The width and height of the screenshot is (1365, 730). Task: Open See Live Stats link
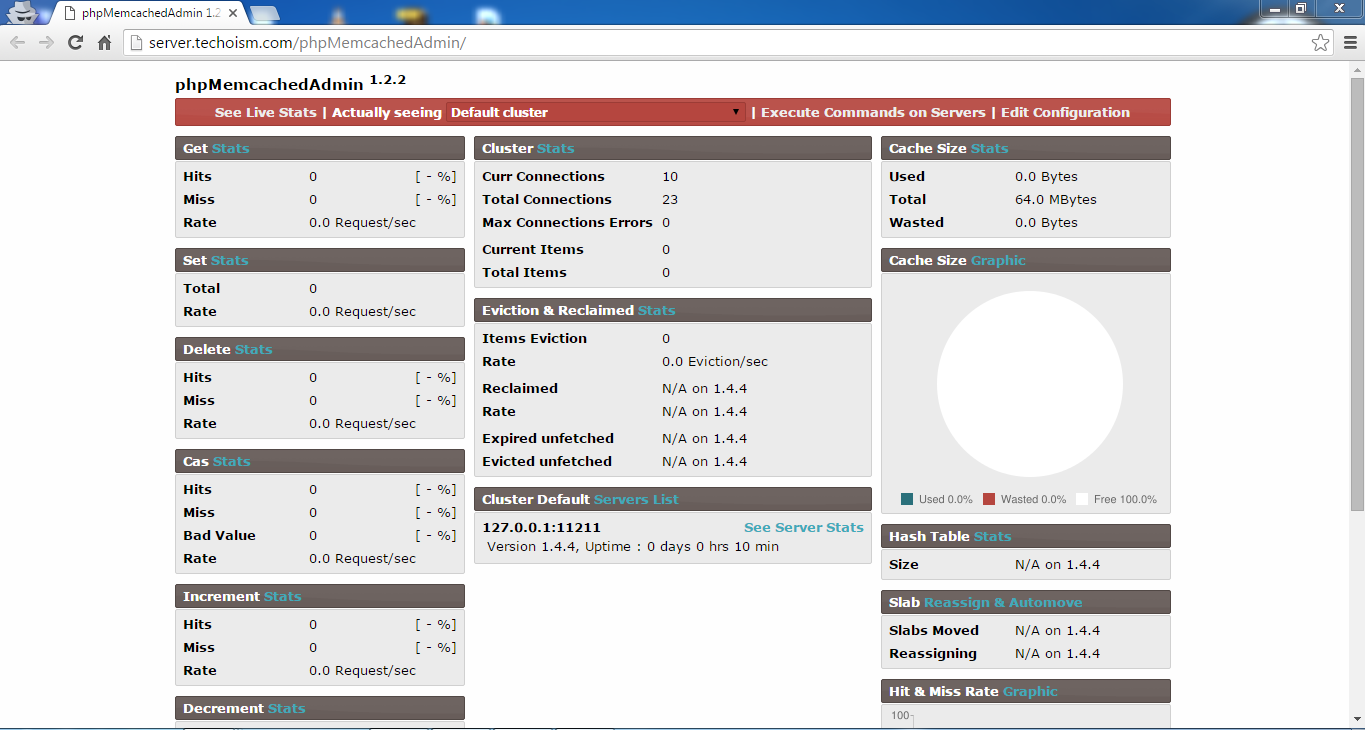265,112
